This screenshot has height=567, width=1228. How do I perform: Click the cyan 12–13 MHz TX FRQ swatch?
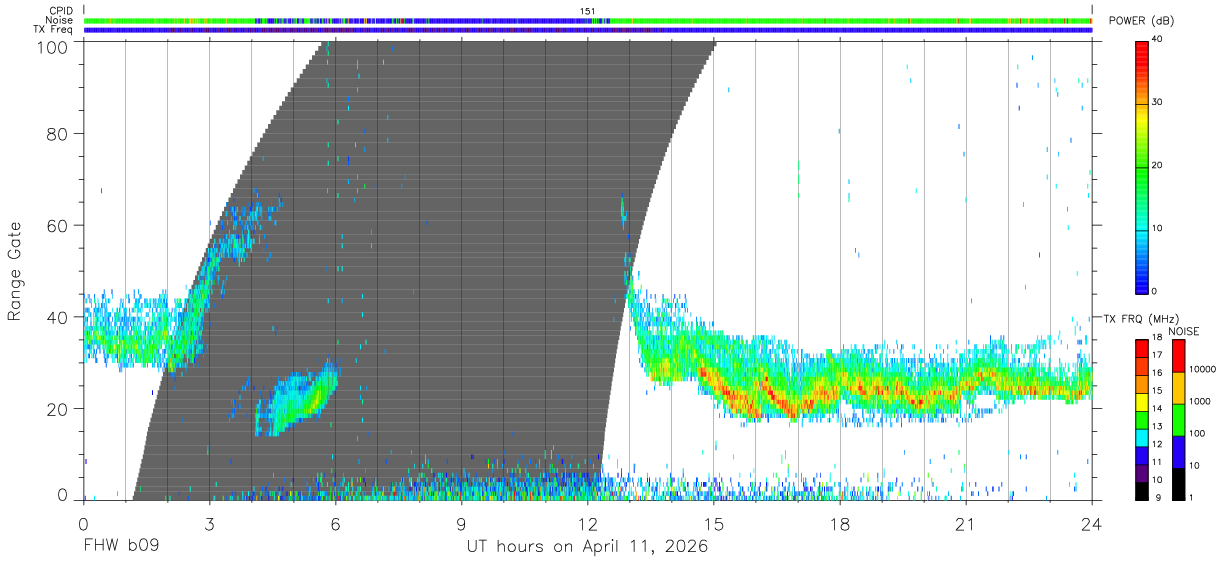tap(1142, 437)
